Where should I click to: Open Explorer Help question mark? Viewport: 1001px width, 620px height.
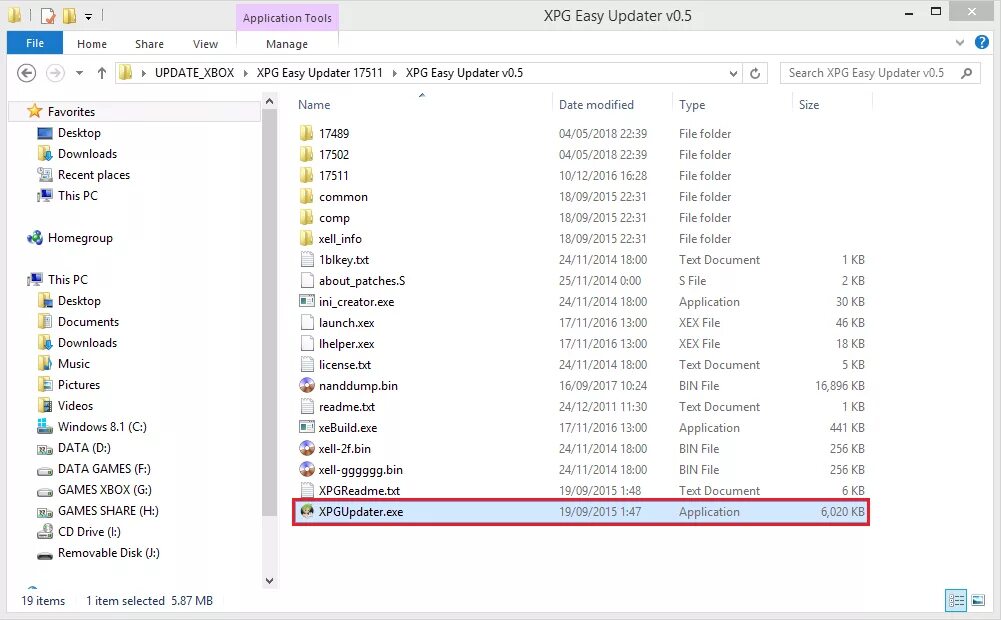click(982, 43)
